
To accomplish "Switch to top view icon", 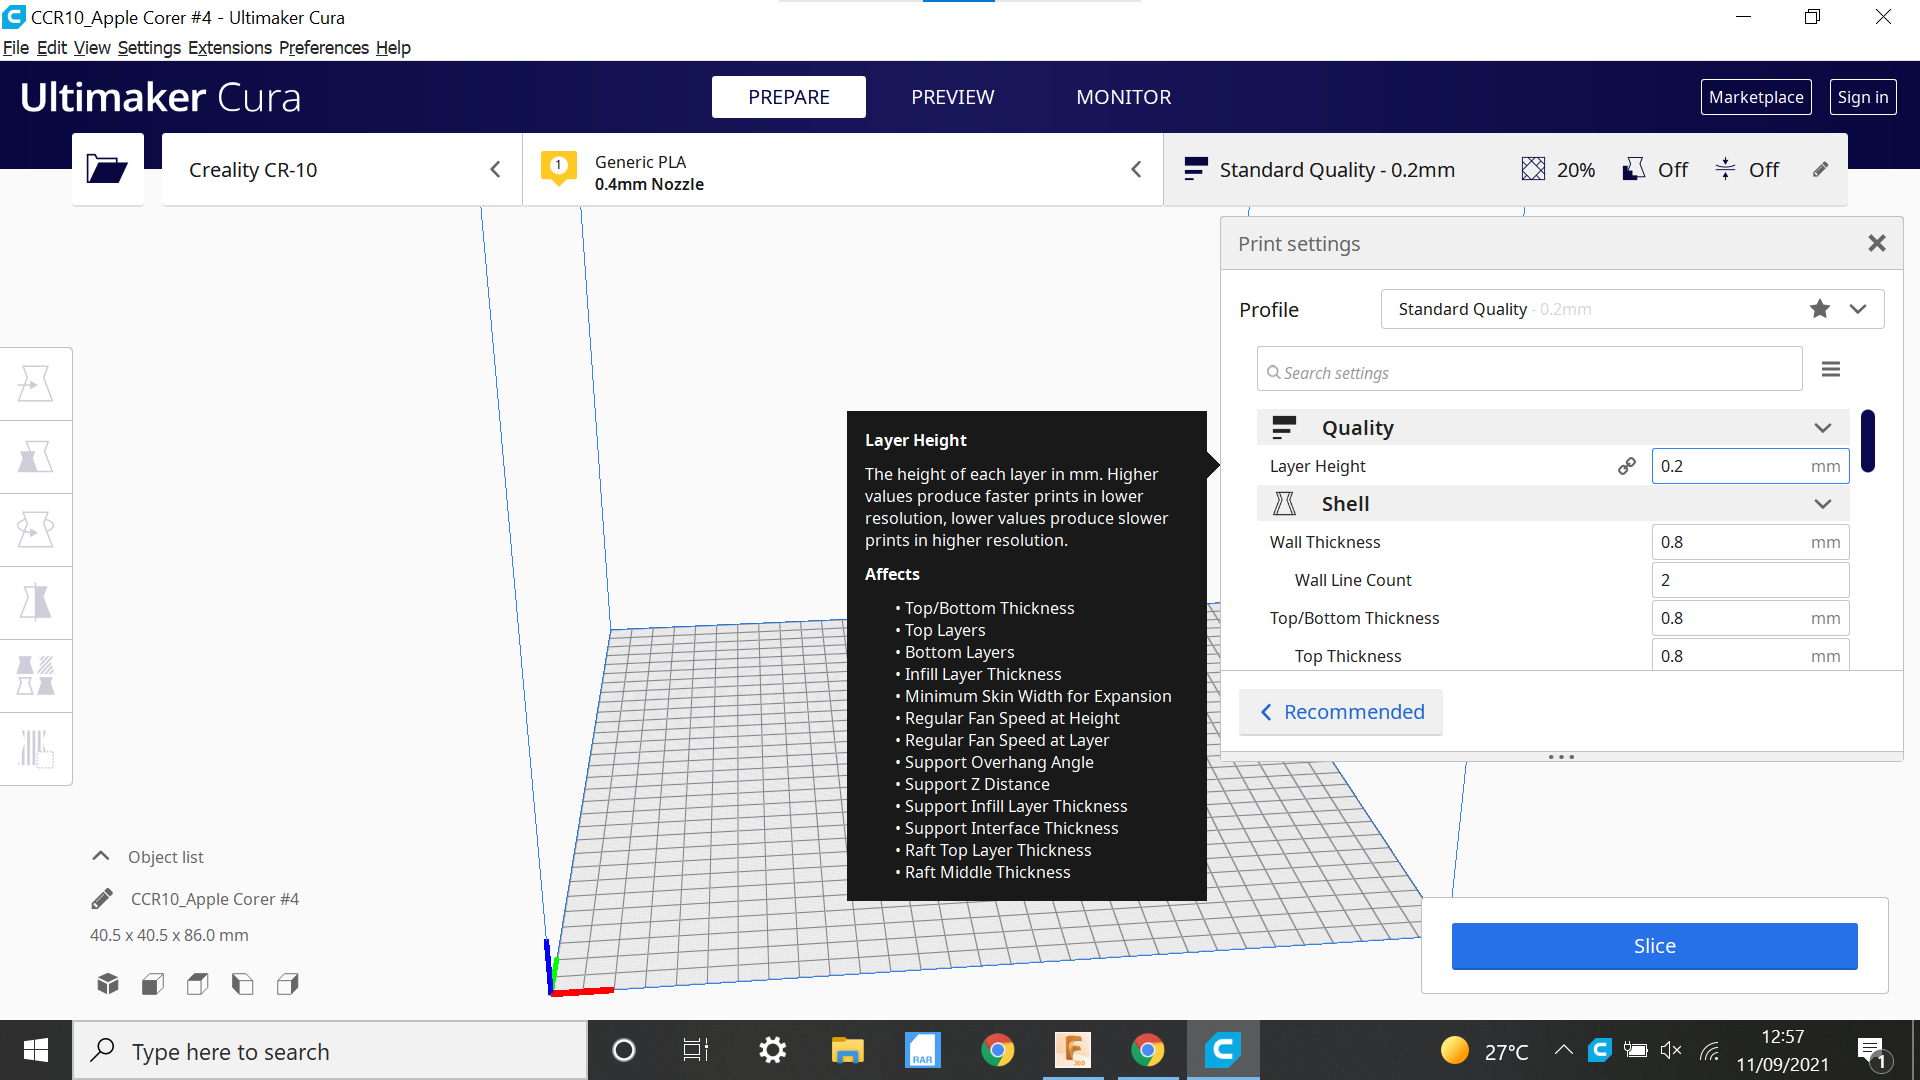I will tap(198, 984).
